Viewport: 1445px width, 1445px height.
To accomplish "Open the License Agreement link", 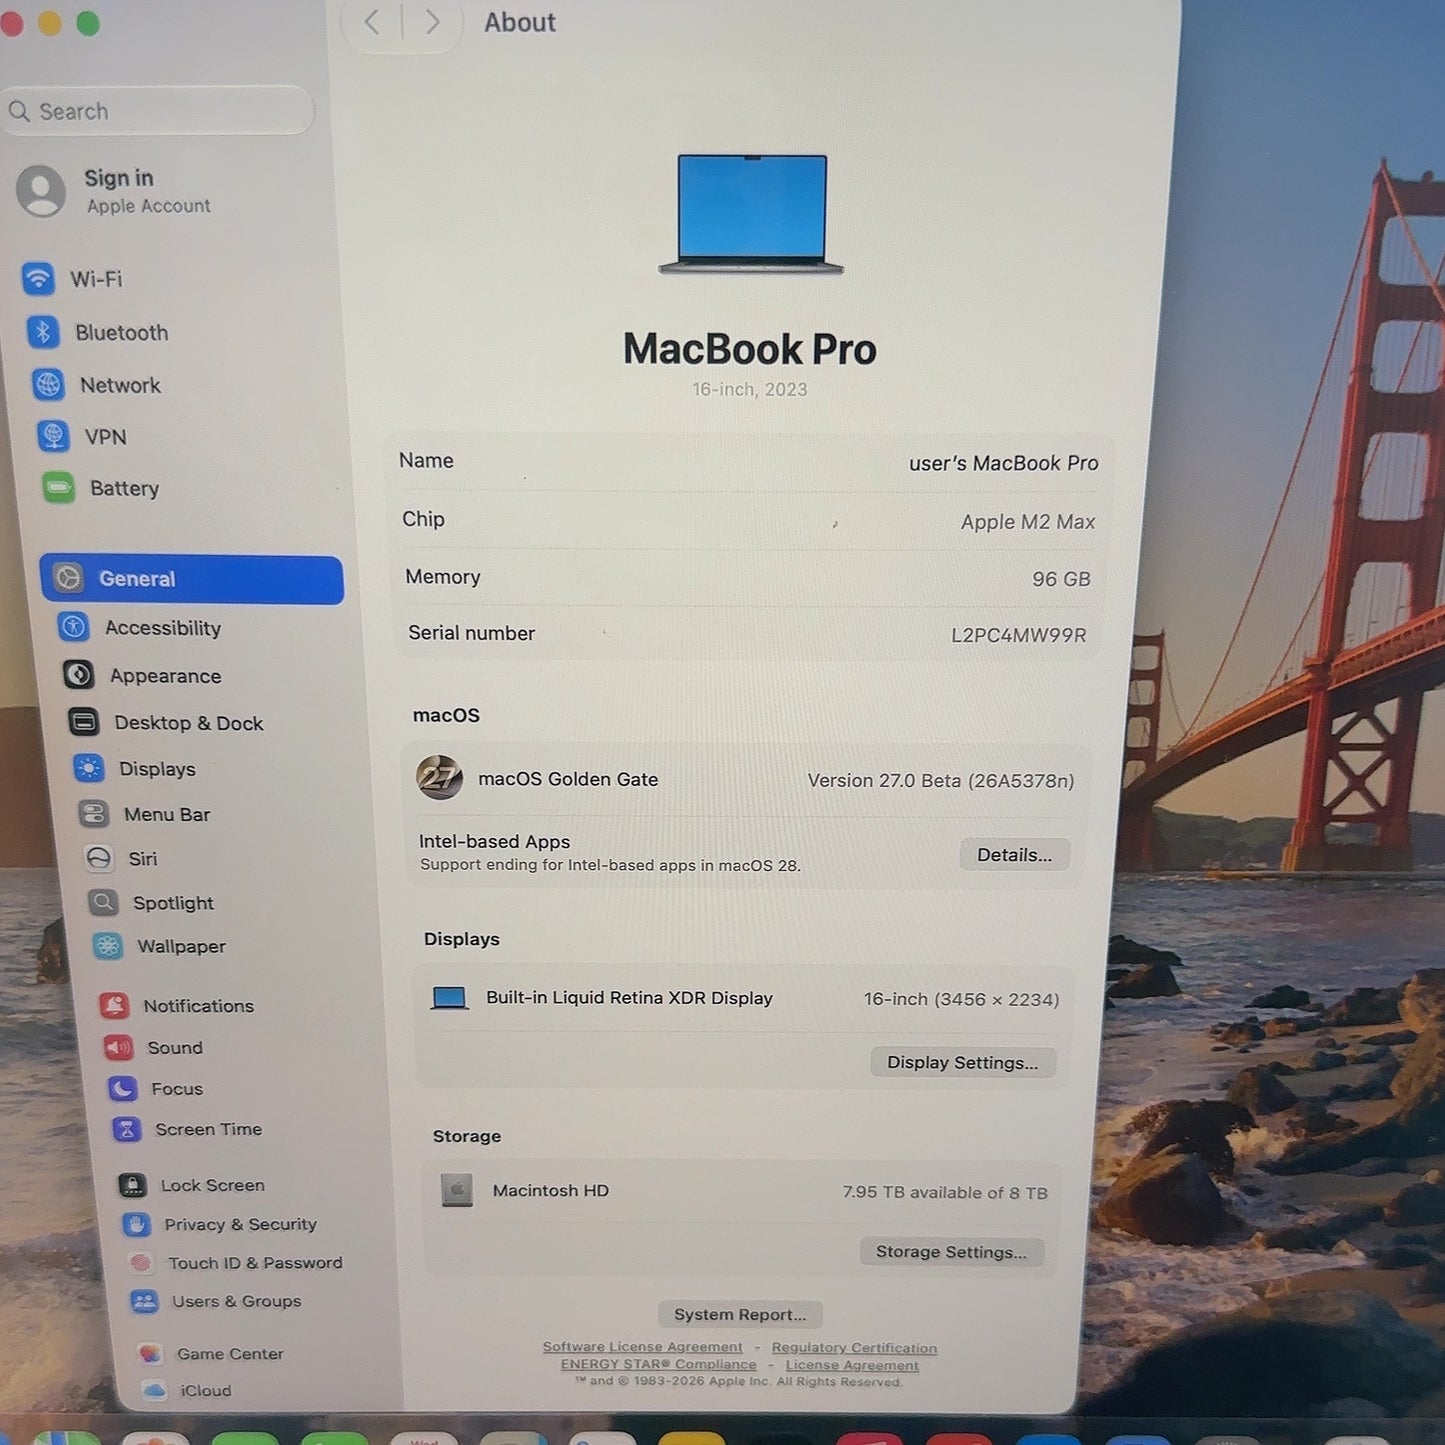I will 852,1365.
